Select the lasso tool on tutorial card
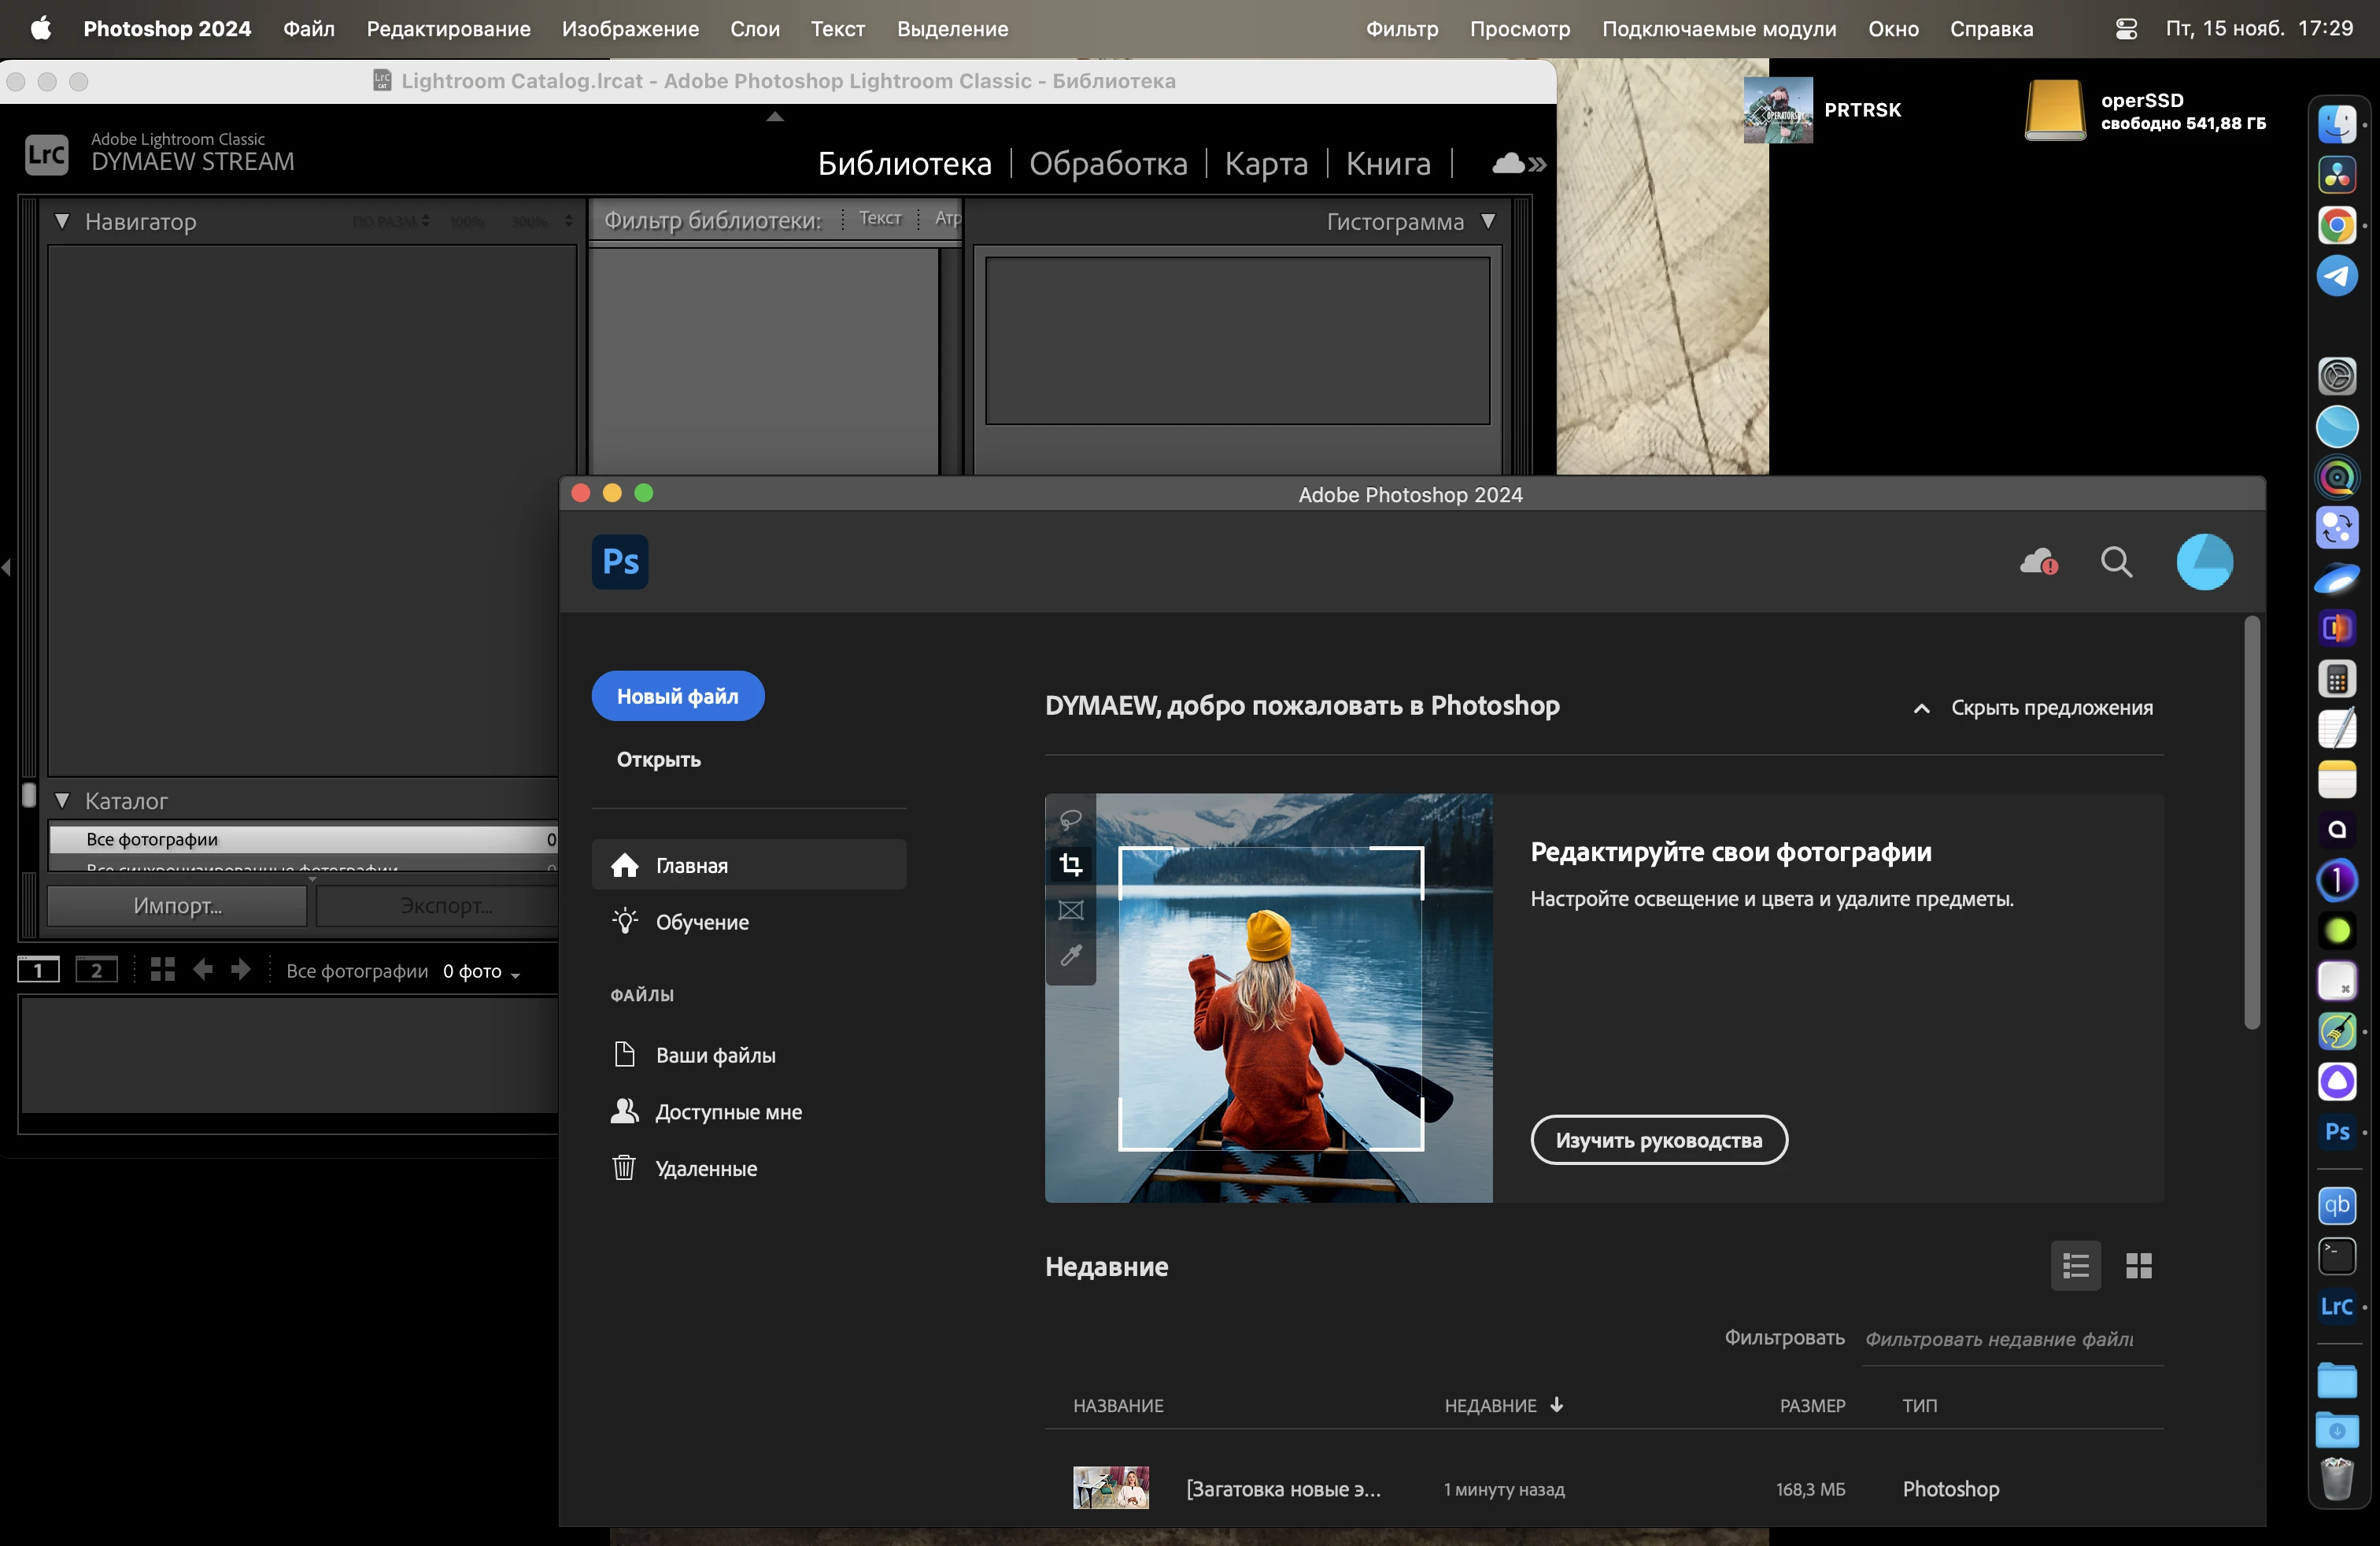 (1070, 820)
